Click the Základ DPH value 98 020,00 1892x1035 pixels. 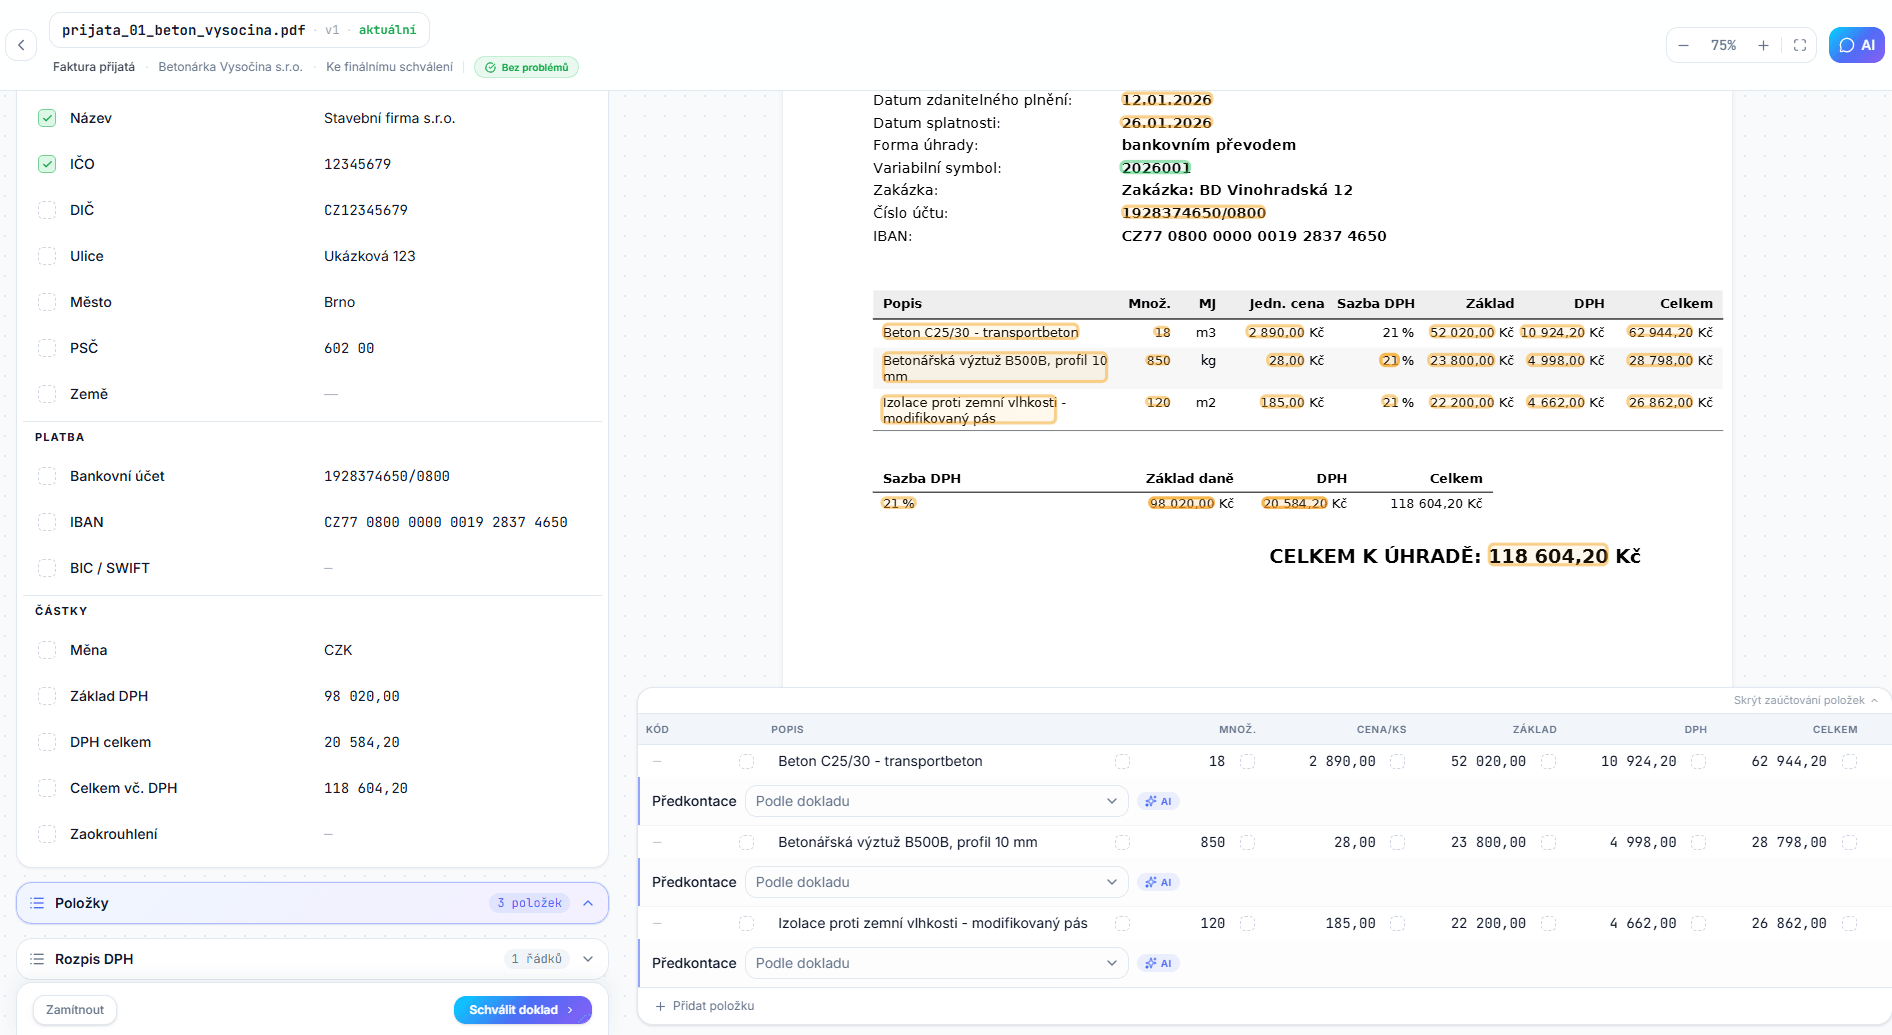(362, 696)
